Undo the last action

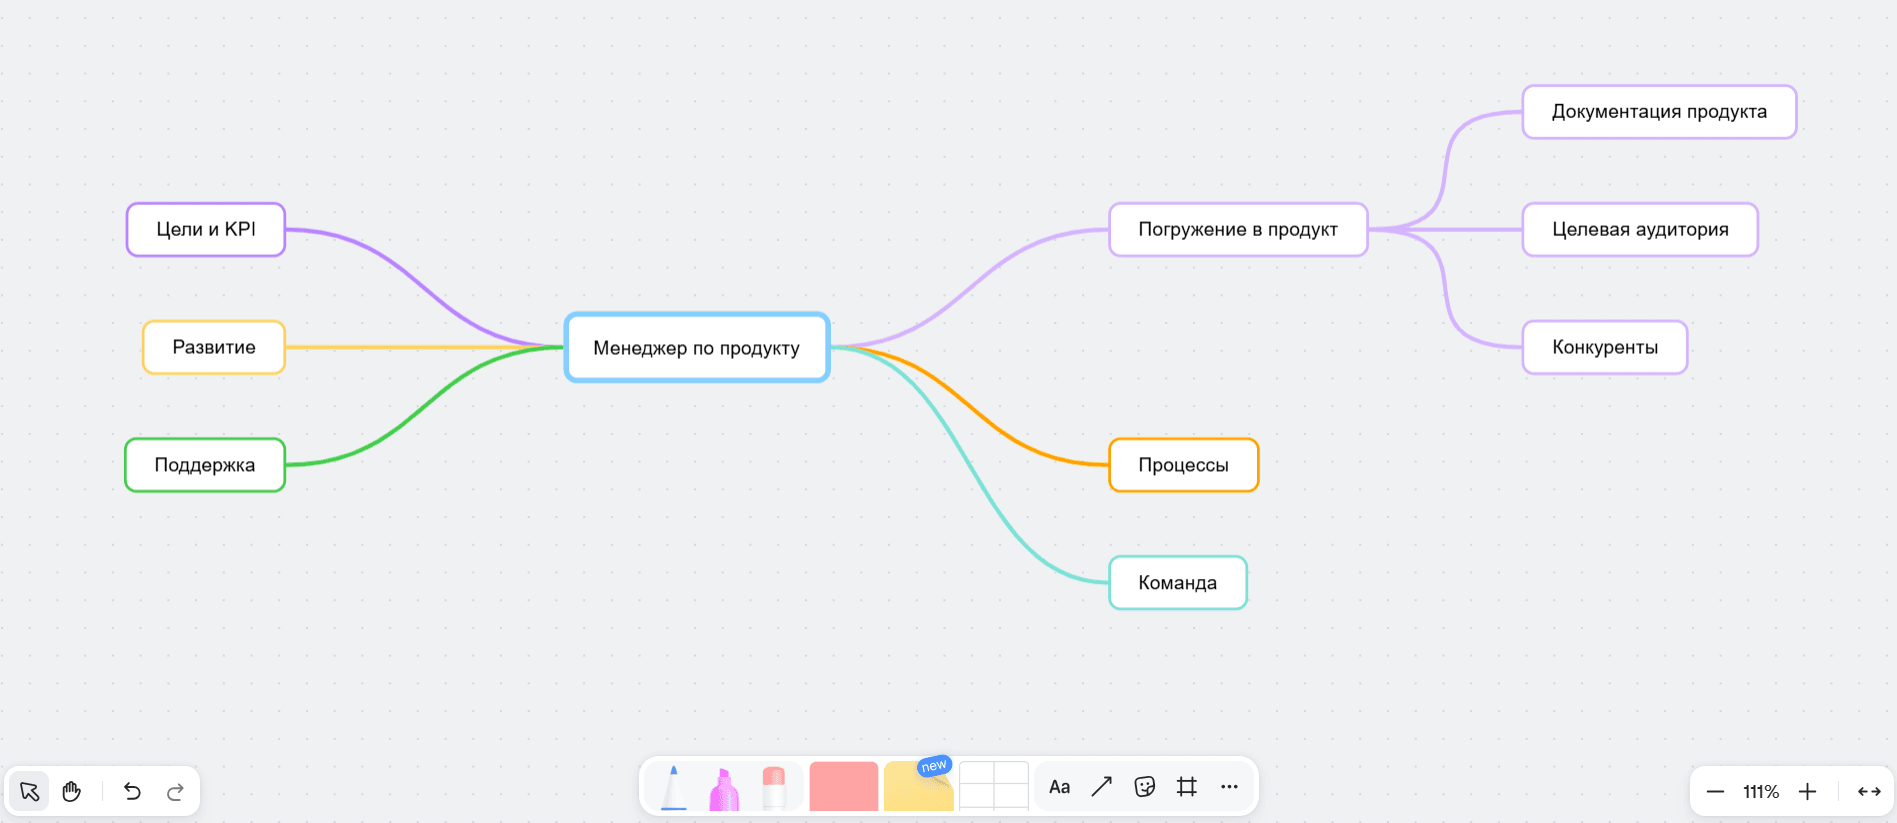[132, 792]
